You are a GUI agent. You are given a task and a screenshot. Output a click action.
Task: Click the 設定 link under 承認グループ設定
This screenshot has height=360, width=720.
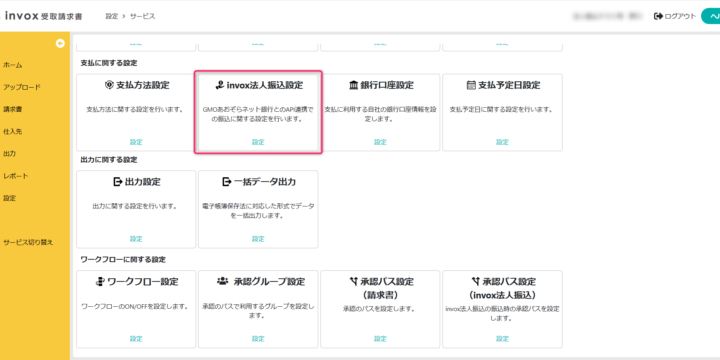(x=258, y=339)
